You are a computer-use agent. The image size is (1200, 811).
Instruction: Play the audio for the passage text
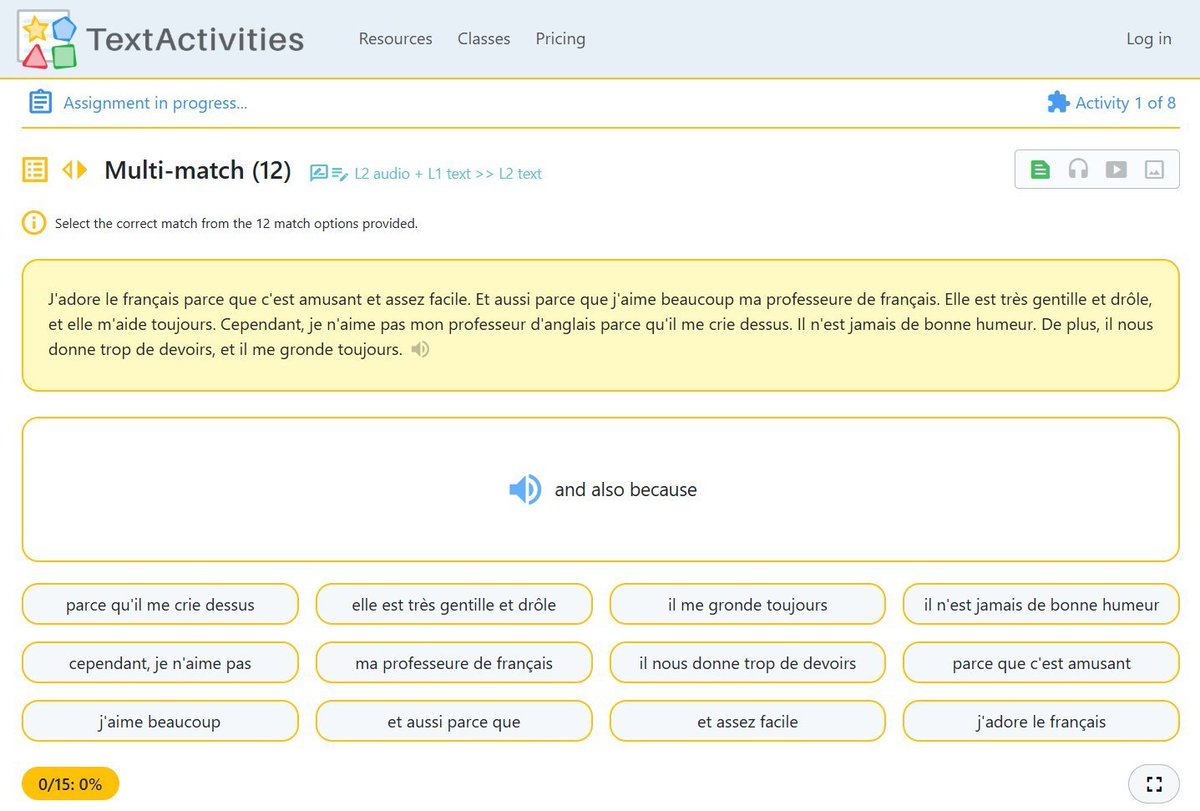[420, 349]
